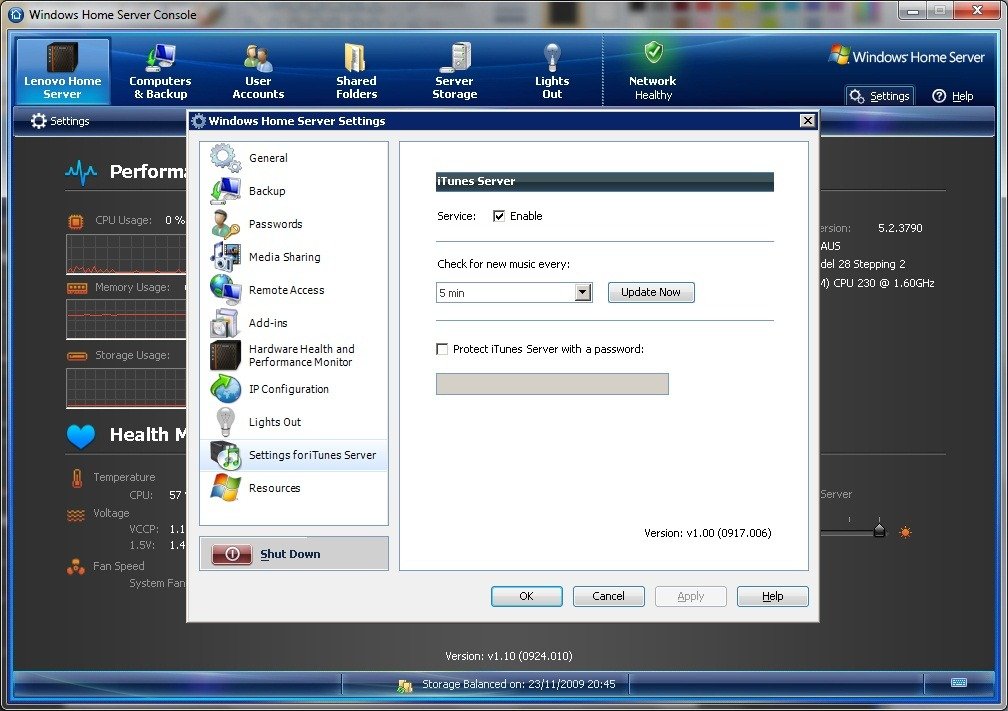Open the Shared Folders tab
The width and height of the screenshot is (1008, 711).
(356, 71)
